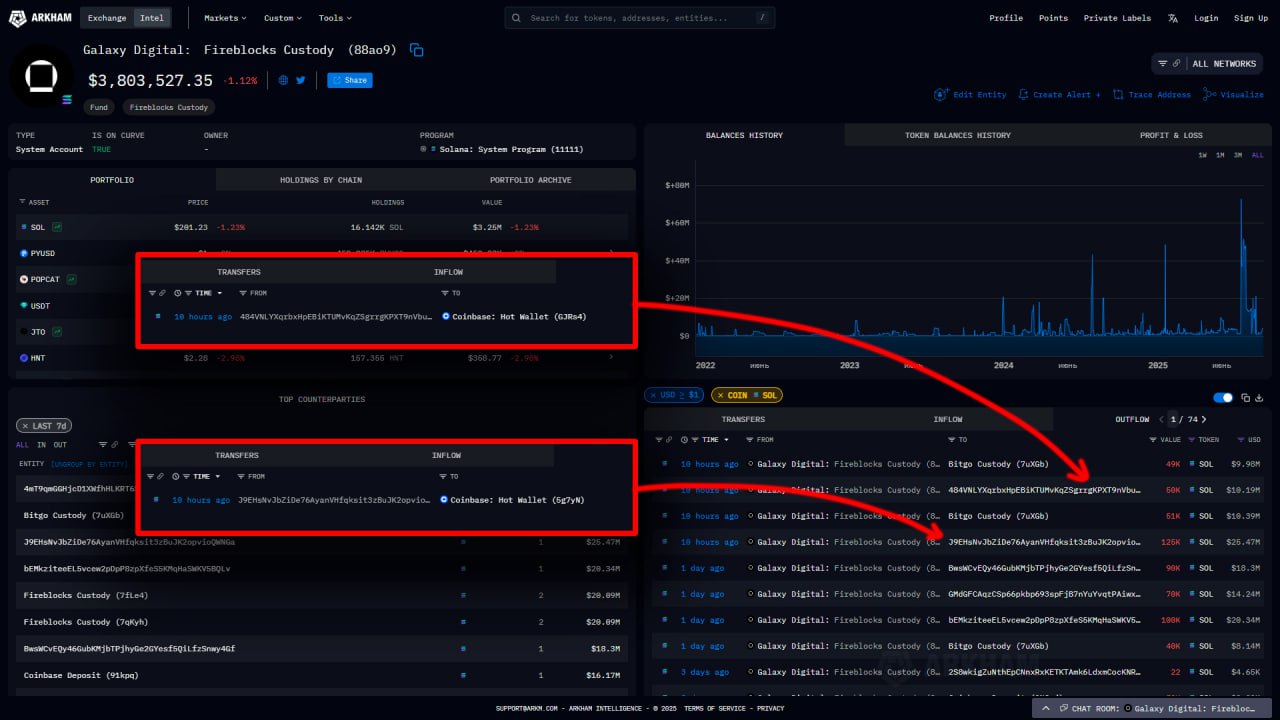1280x720 pixels.
Task: Open the Markets dropdown menu
Action: tap(227, 18)
